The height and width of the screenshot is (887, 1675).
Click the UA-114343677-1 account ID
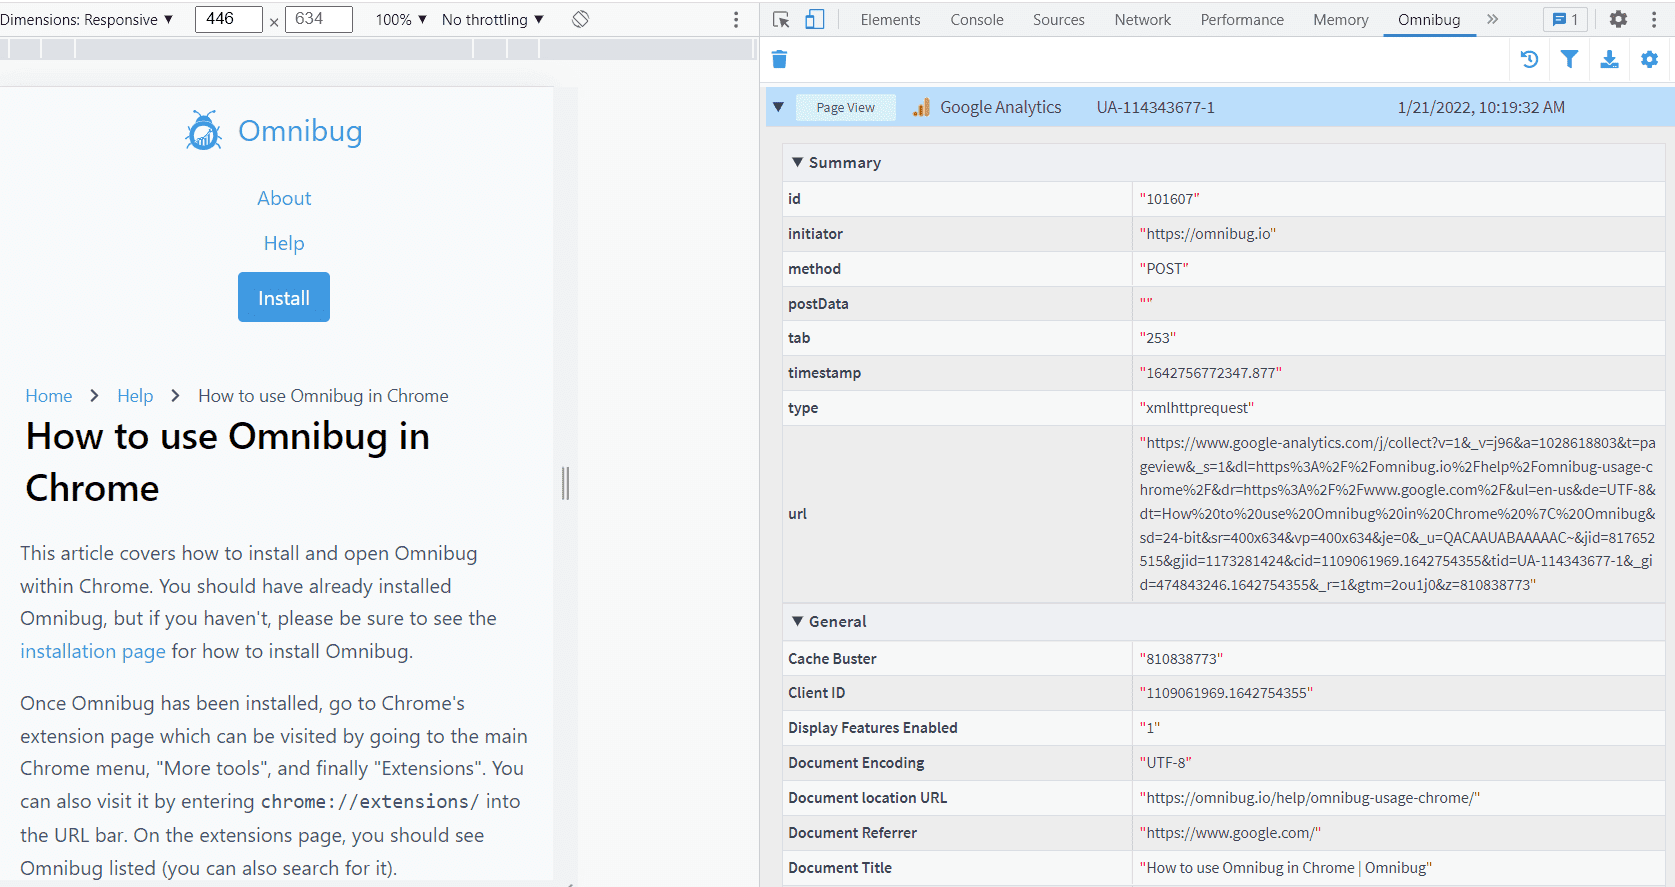1156,107
